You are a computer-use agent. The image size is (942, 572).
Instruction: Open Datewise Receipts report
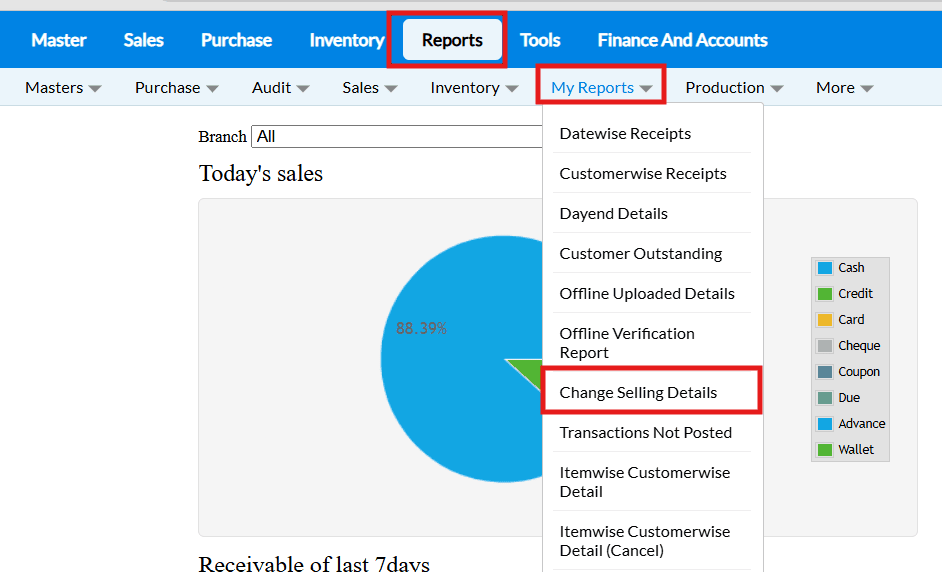point(625,133)
